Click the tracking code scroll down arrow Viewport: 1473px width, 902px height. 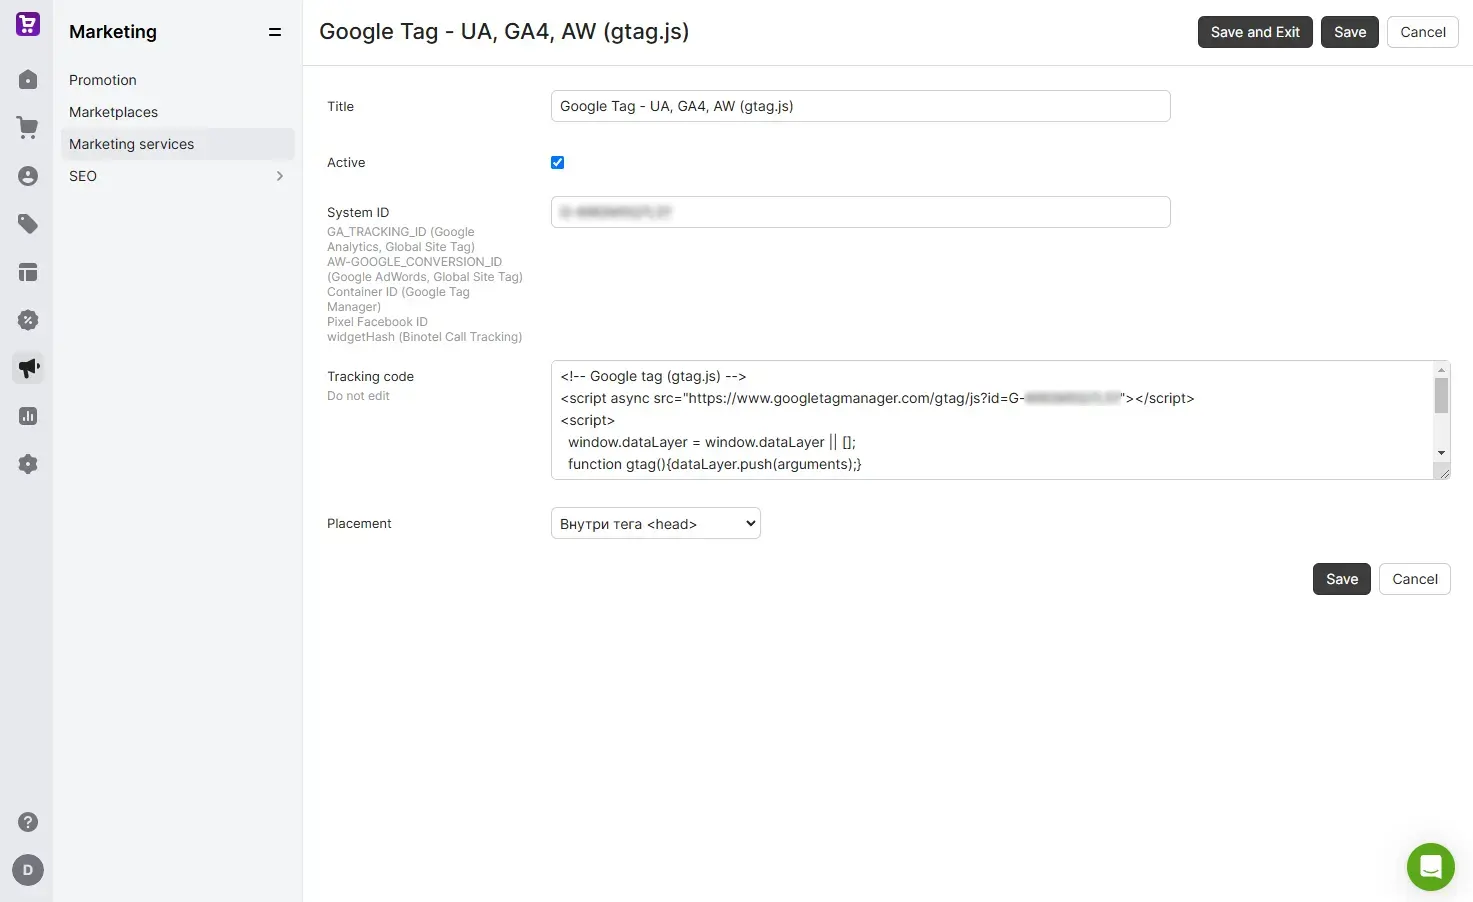[x=1441, y=453]
